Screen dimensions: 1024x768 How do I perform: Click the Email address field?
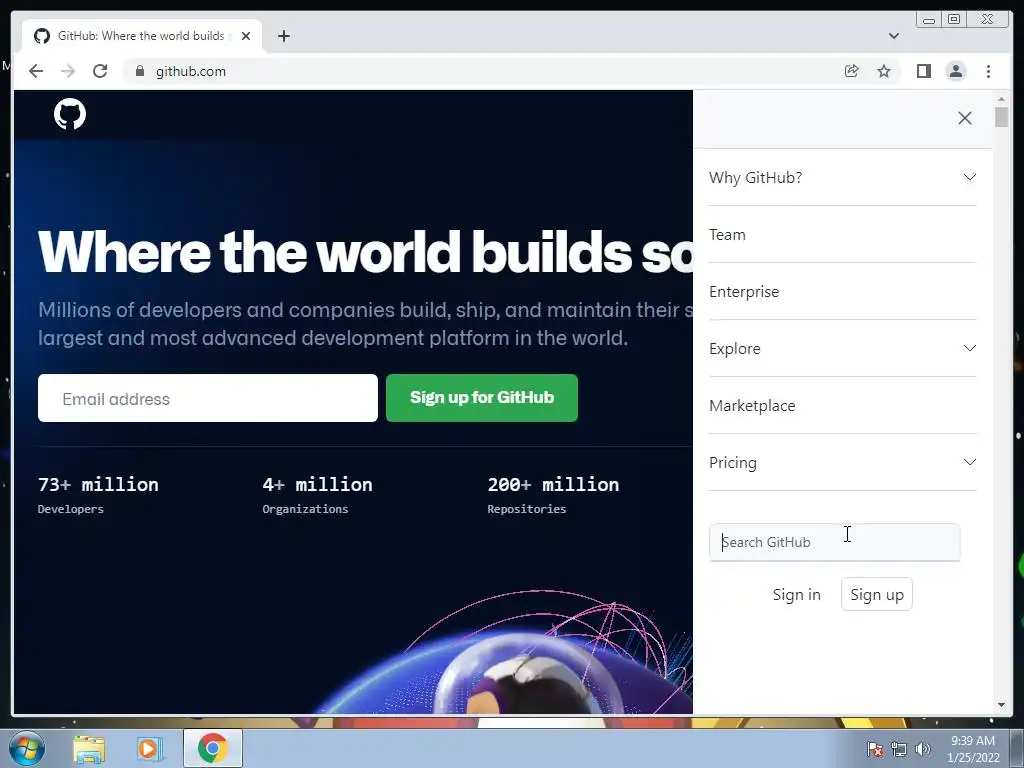208,398
